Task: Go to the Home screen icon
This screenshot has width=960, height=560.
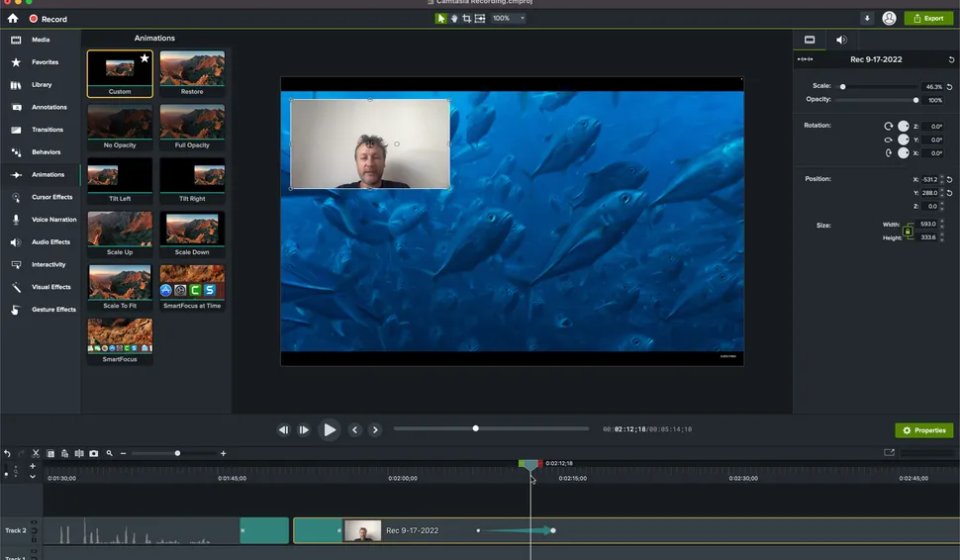Action: [x=13, y=18]
